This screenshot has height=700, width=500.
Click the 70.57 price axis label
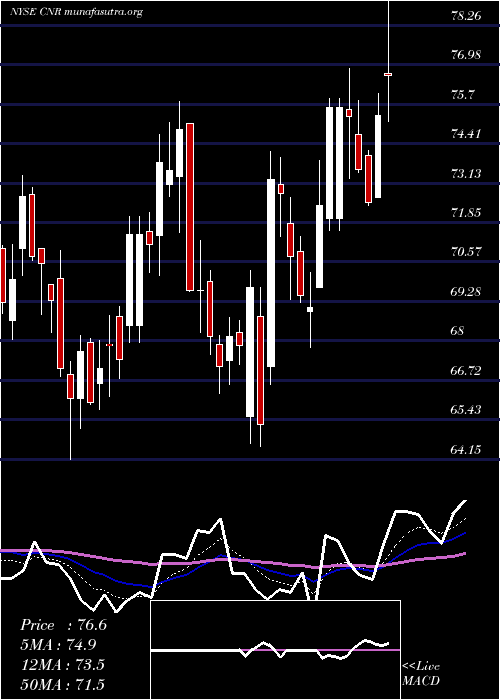pyautogui.click(x=466, y=251)
